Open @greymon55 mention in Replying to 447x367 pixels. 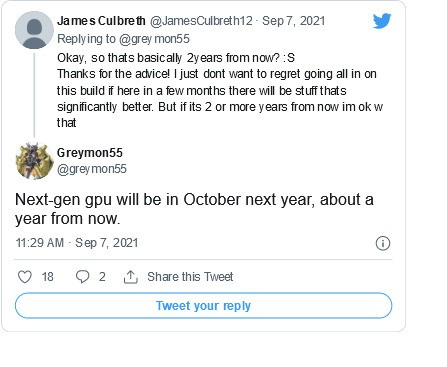tap(154, 39)
